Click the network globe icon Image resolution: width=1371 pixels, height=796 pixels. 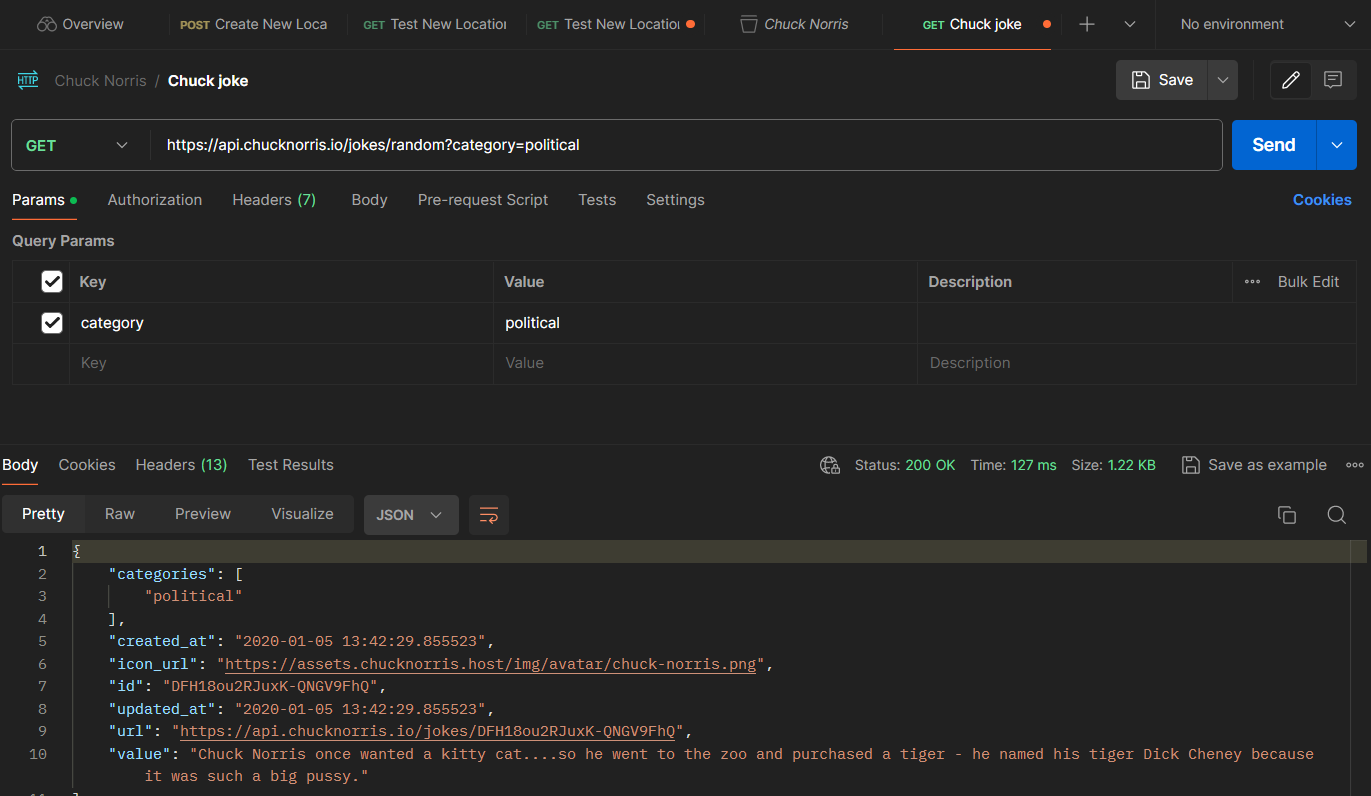click(x=829, y=465)
